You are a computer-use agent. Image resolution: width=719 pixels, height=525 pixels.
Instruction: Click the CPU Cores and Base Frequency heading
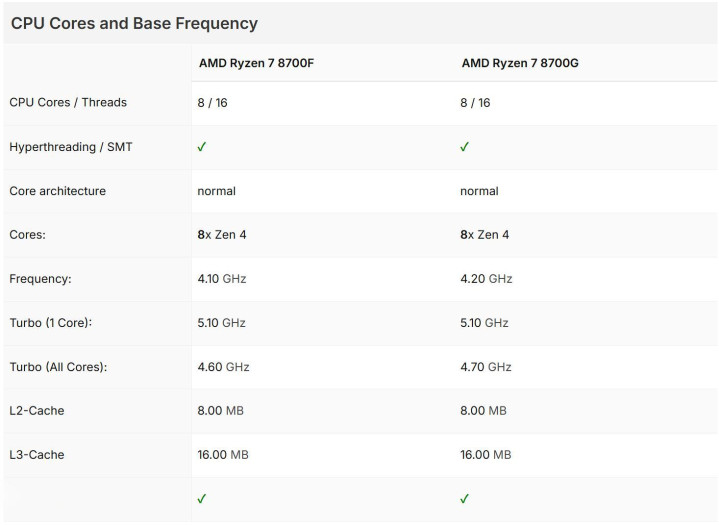point(134,23)
